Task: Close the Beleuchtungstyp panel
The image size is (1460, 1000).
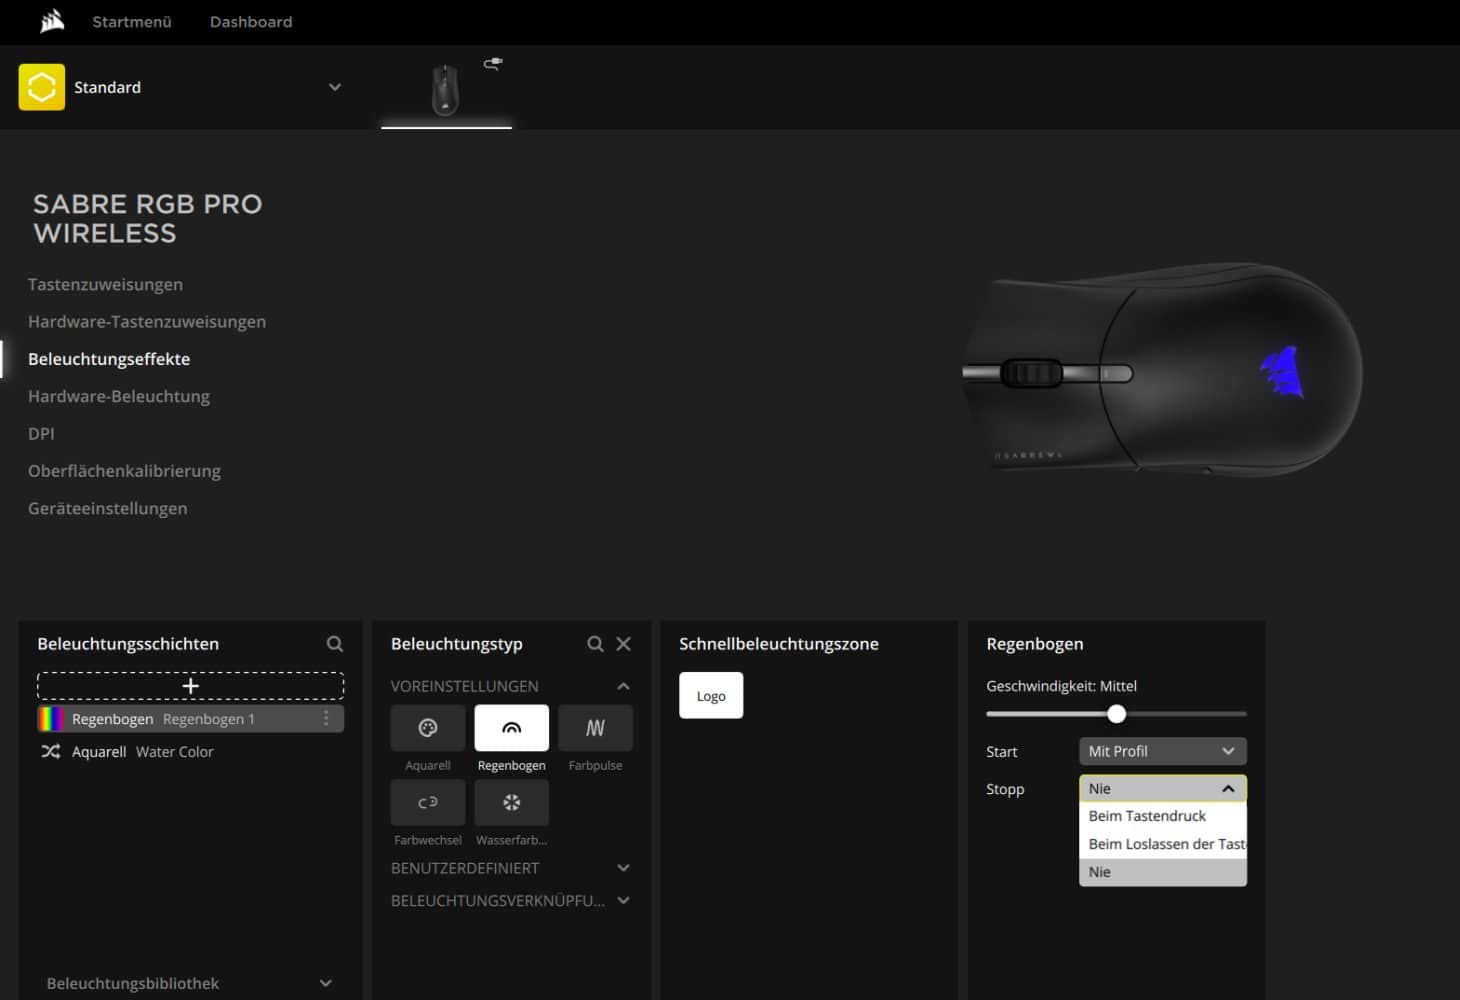Action: 624,644
